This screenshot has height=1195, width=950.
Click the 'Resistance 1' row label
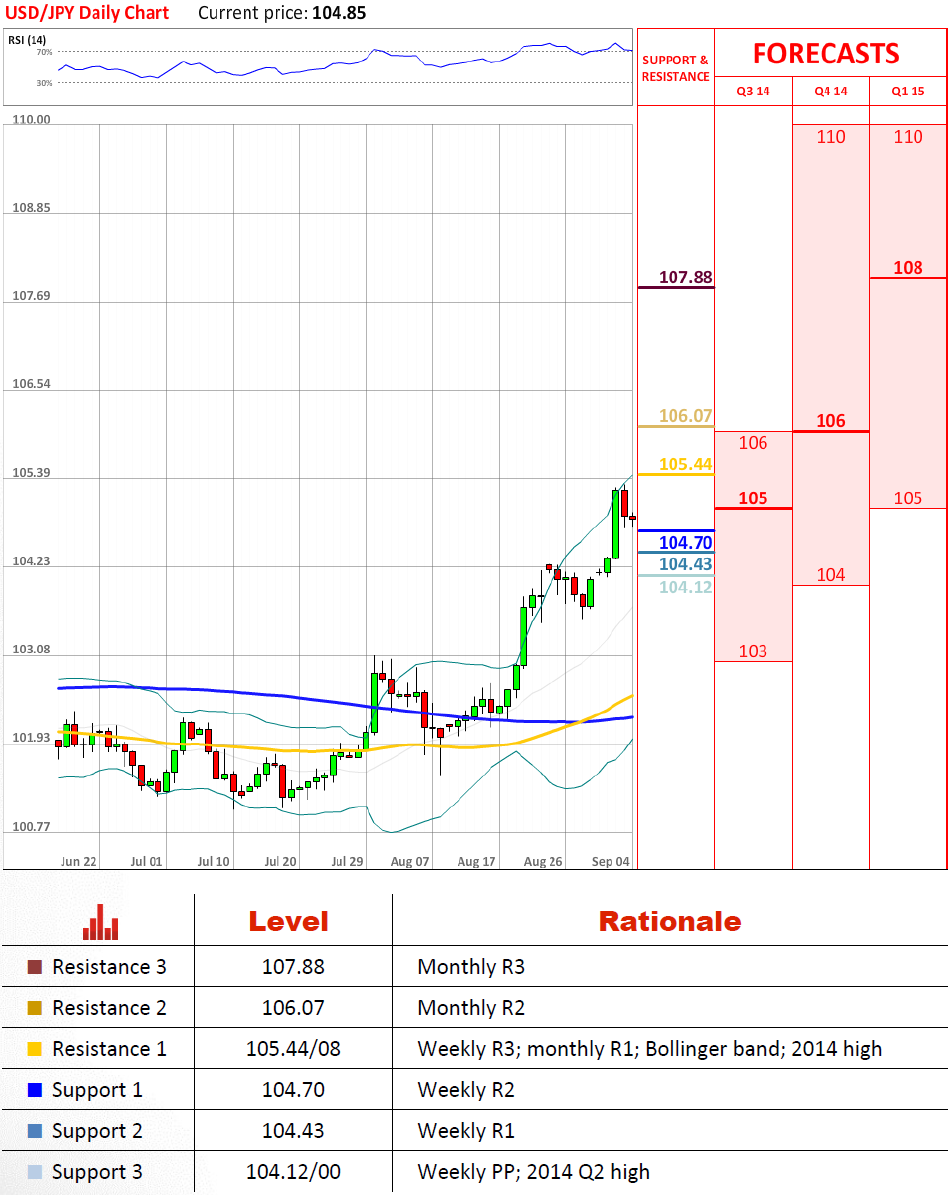pyautogui.click(x=109, y=1049)
